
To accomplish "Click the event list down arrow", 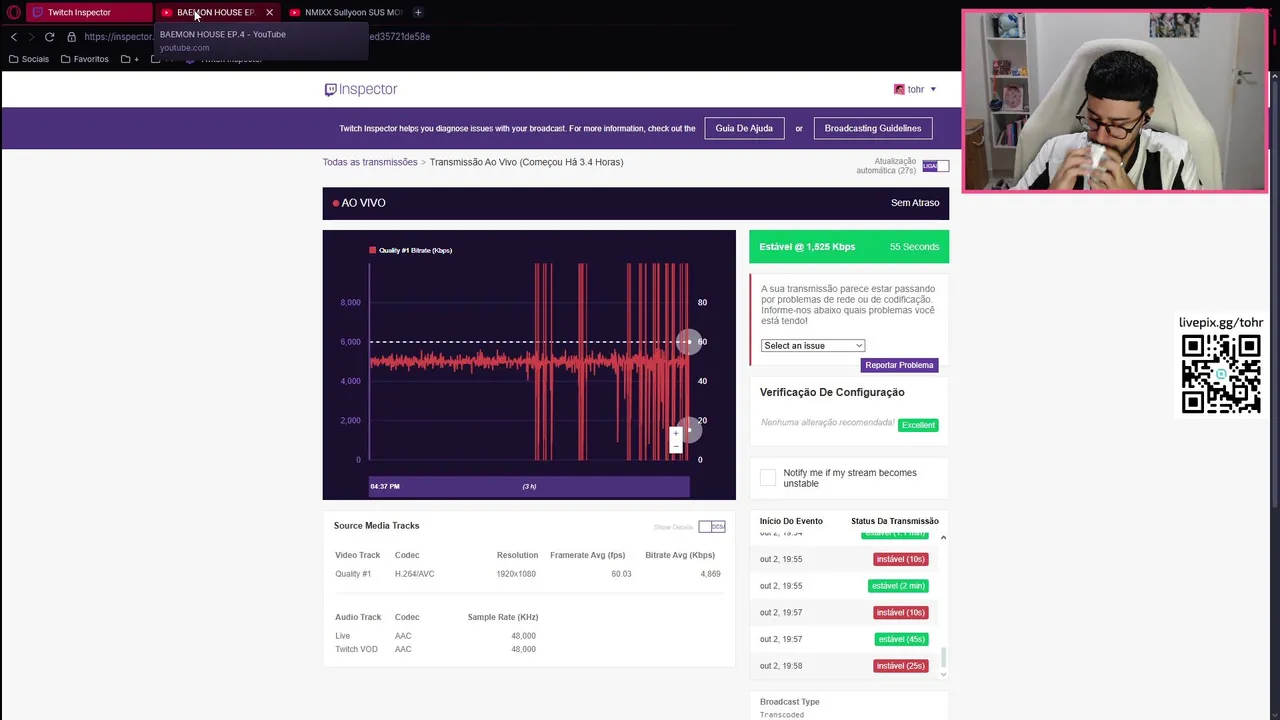I will (x=943, y=675).
